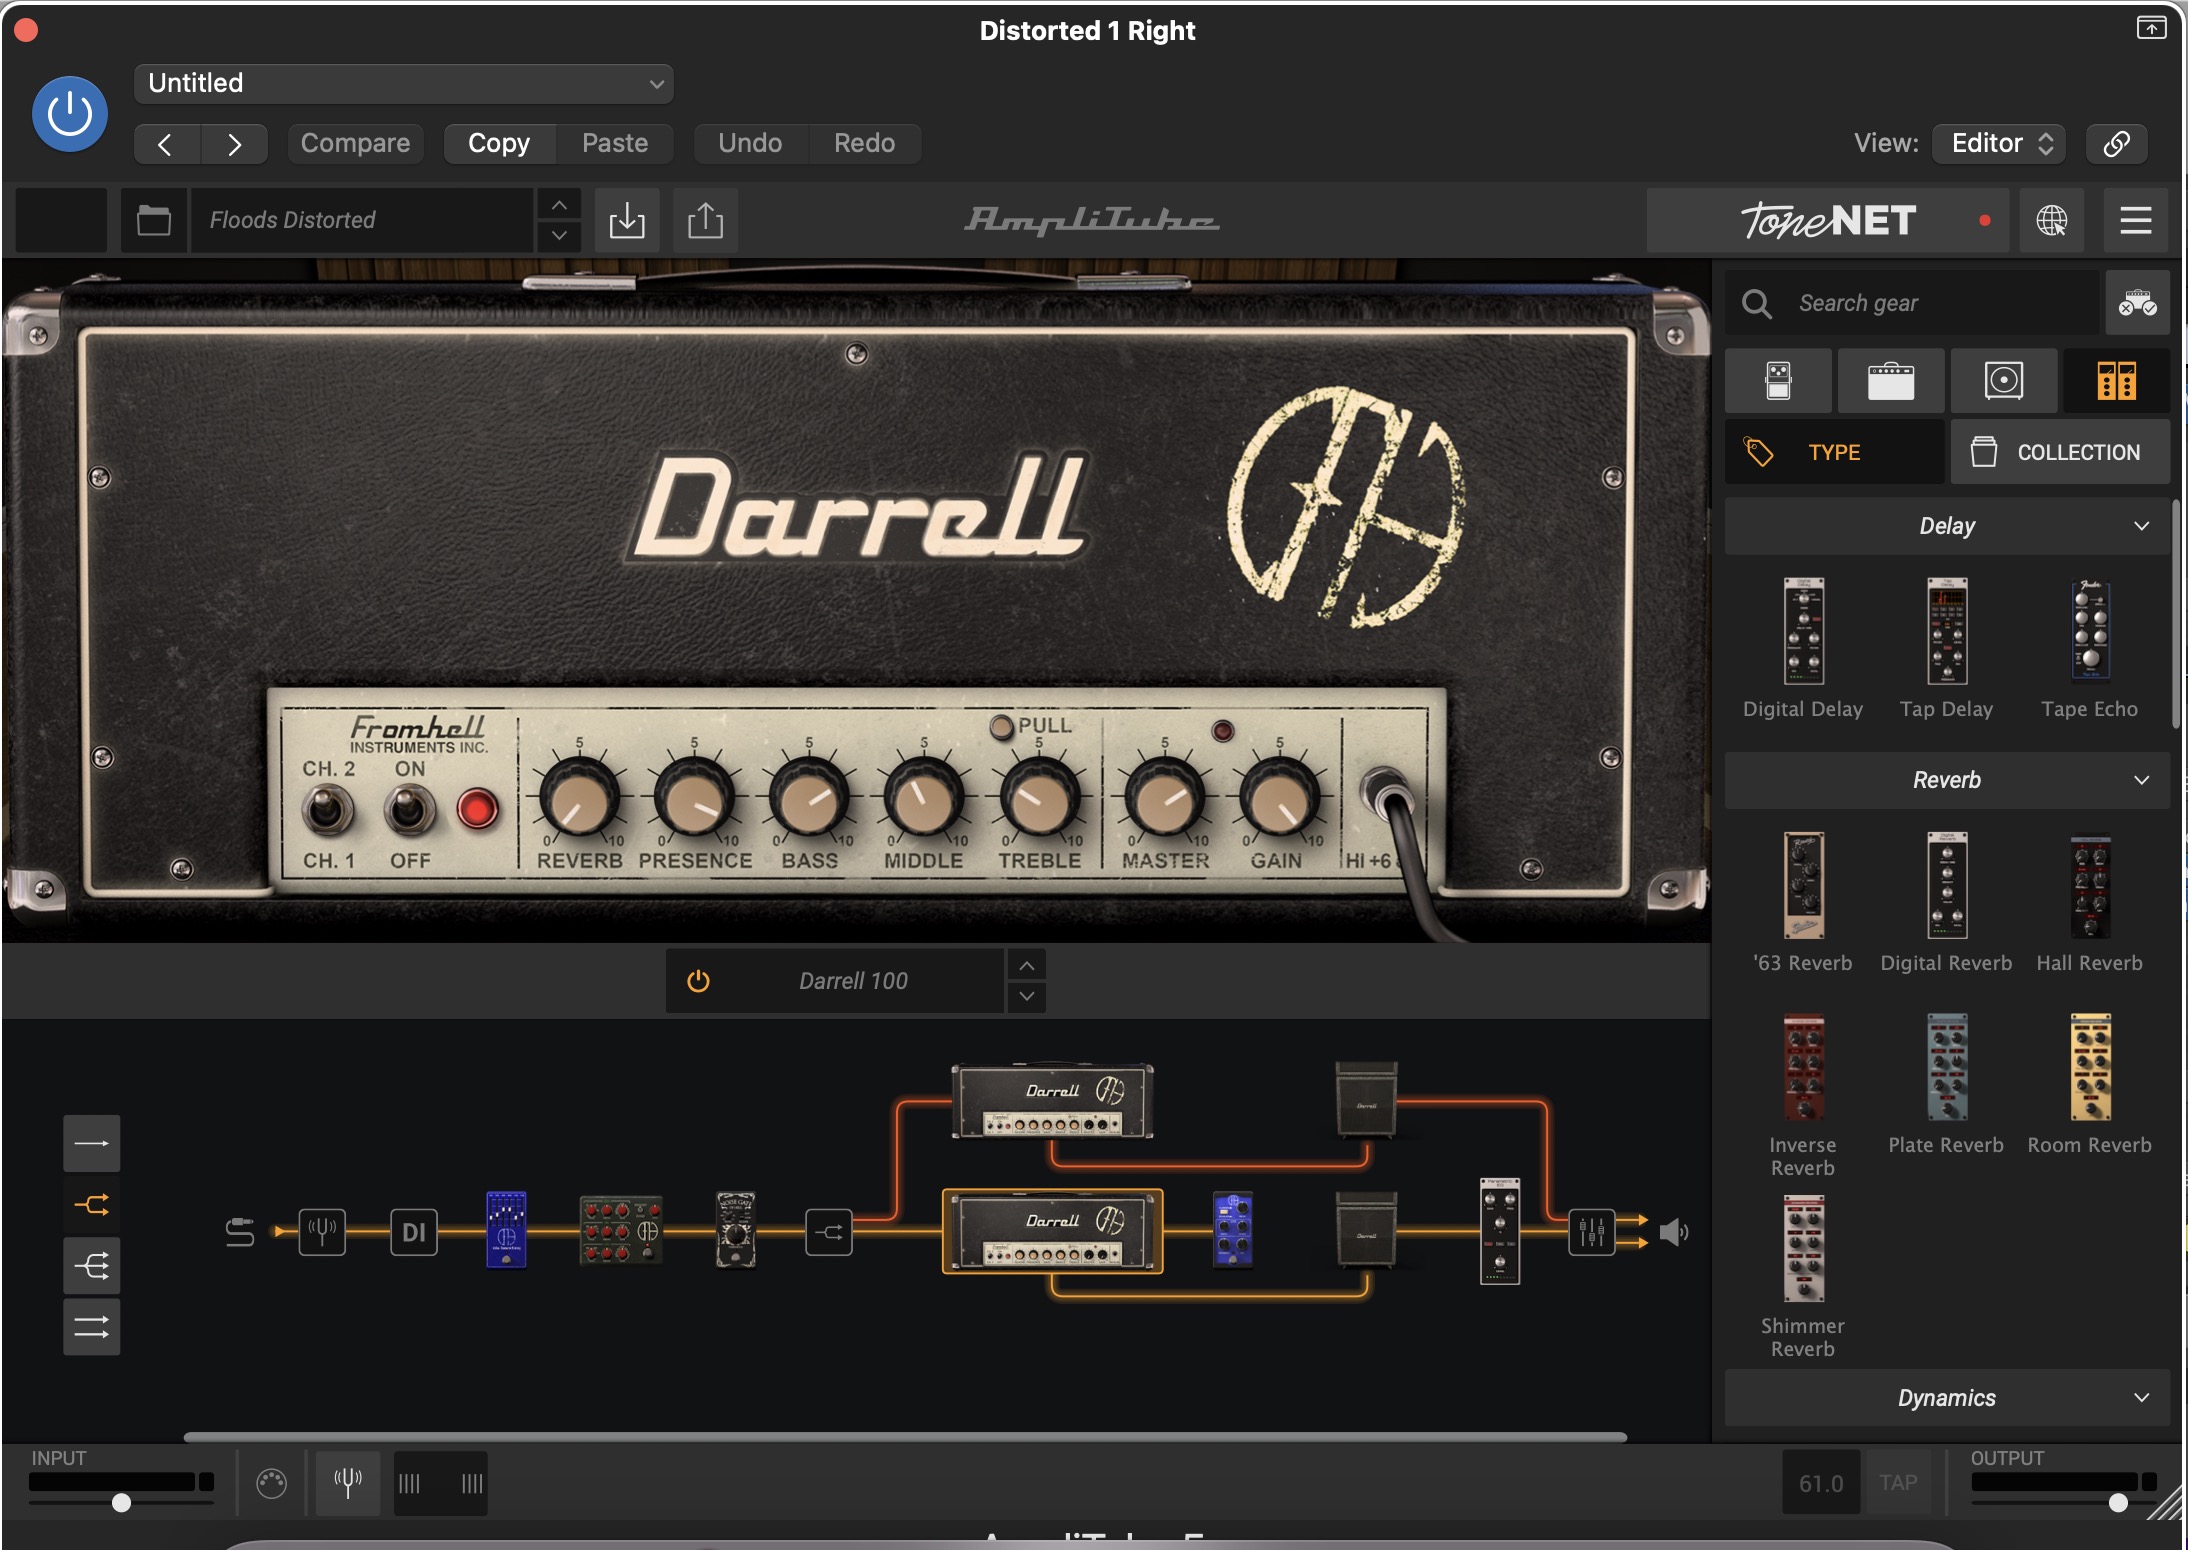
Task: Toggle the PULL switch above TREBLE
Action: coord(1001,727)
